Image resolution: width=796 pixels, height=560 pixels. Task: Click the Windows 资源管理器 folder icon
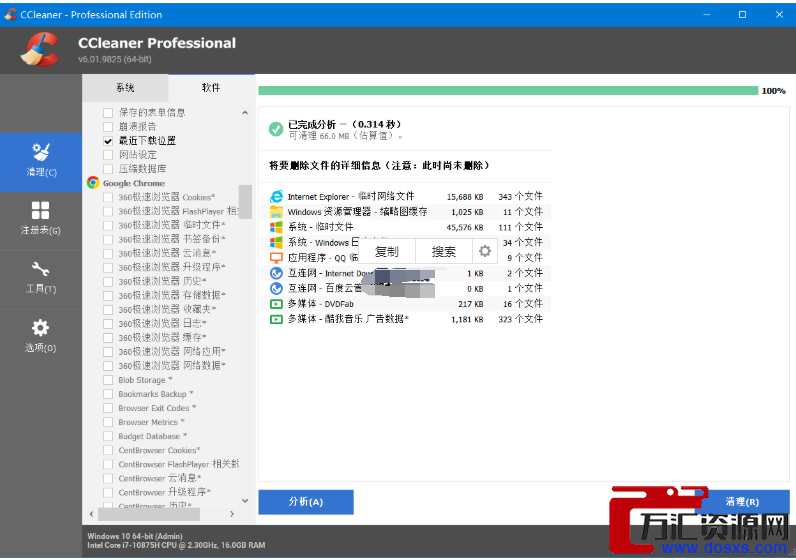pos(276,212)
